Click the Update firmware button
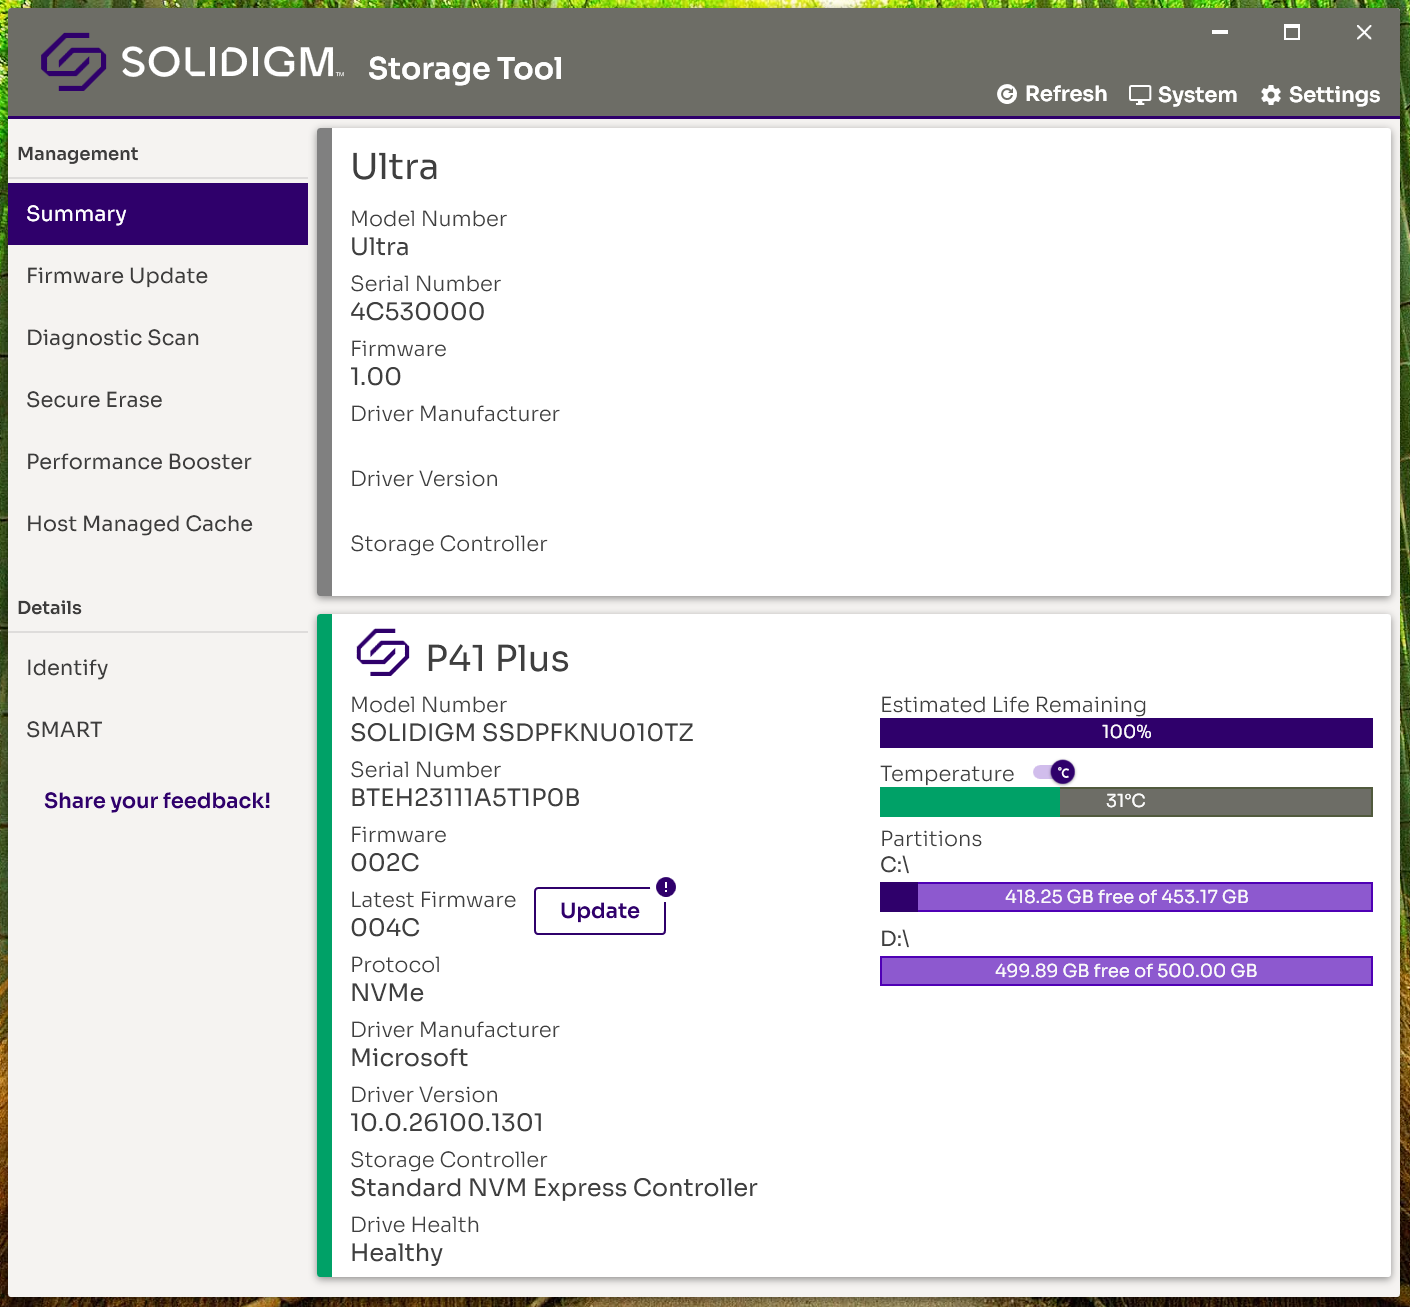This screenshot has width=1410, height=1307. click(x=600, y=911)
